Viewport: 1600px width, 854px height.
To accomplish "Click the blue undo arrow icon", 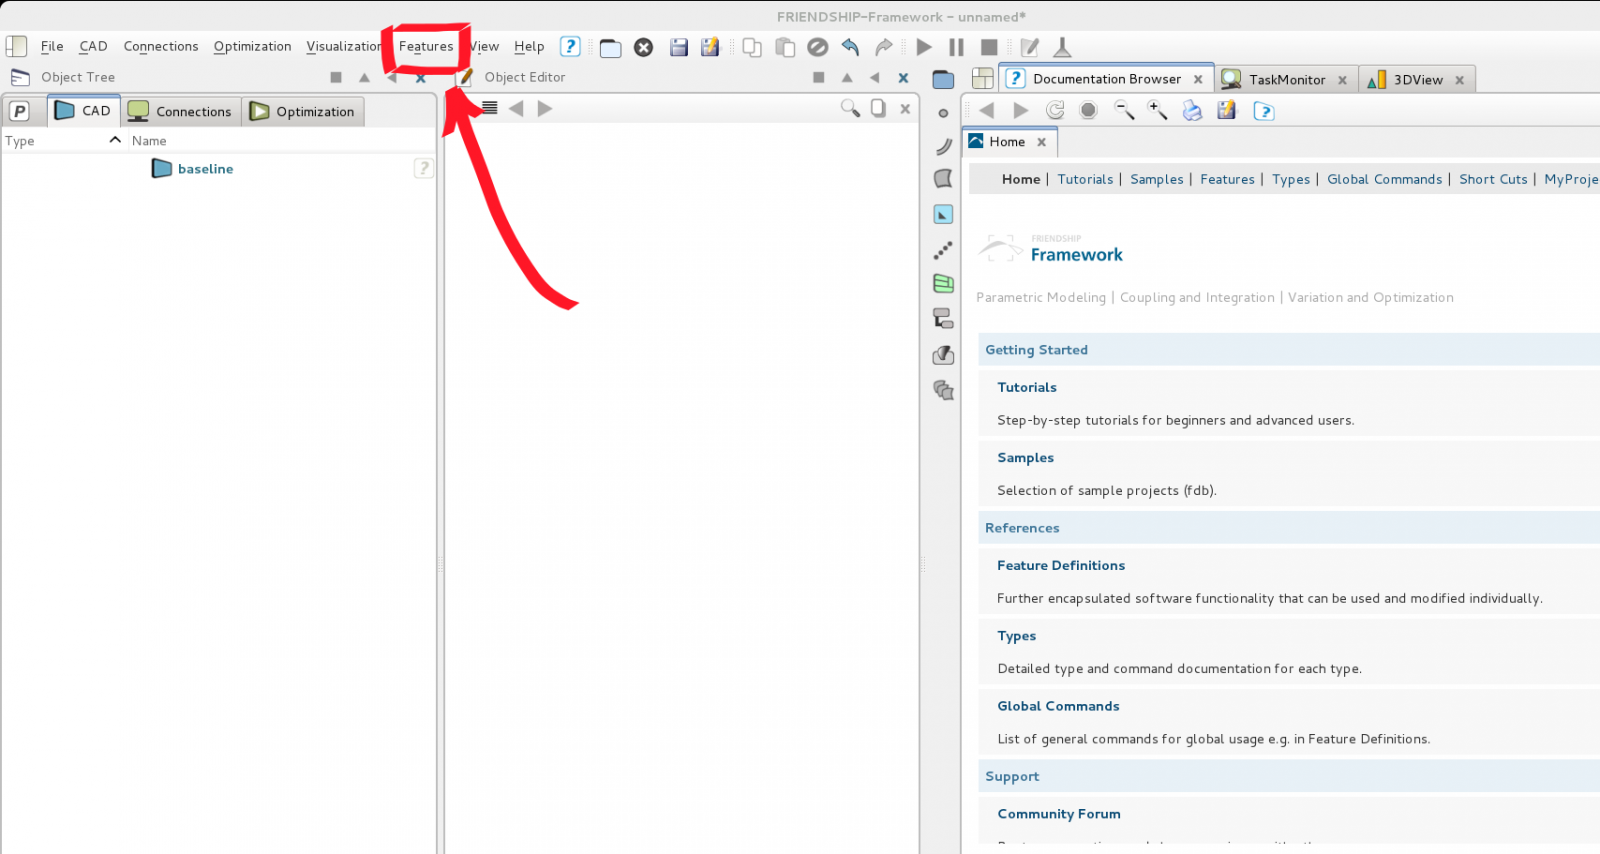I will coord(850,47).
